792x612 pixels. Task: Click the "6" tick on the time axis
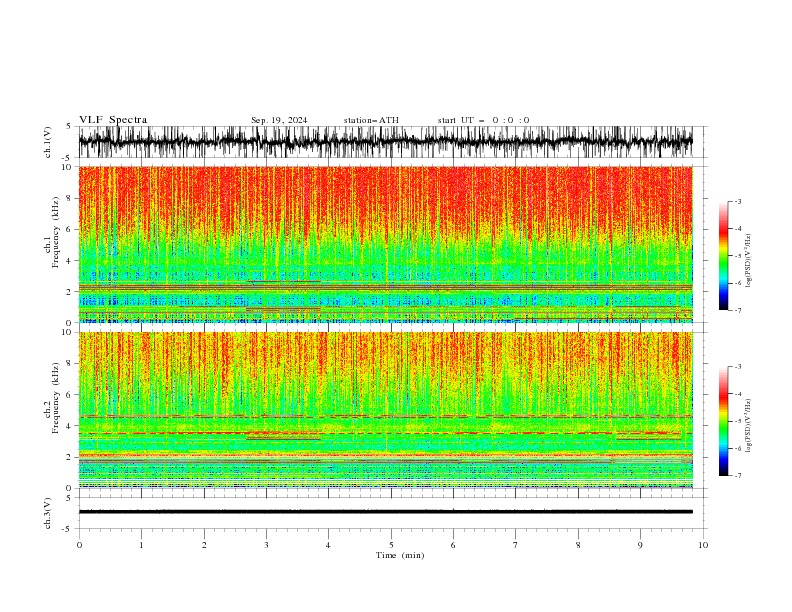click(453, 545)
